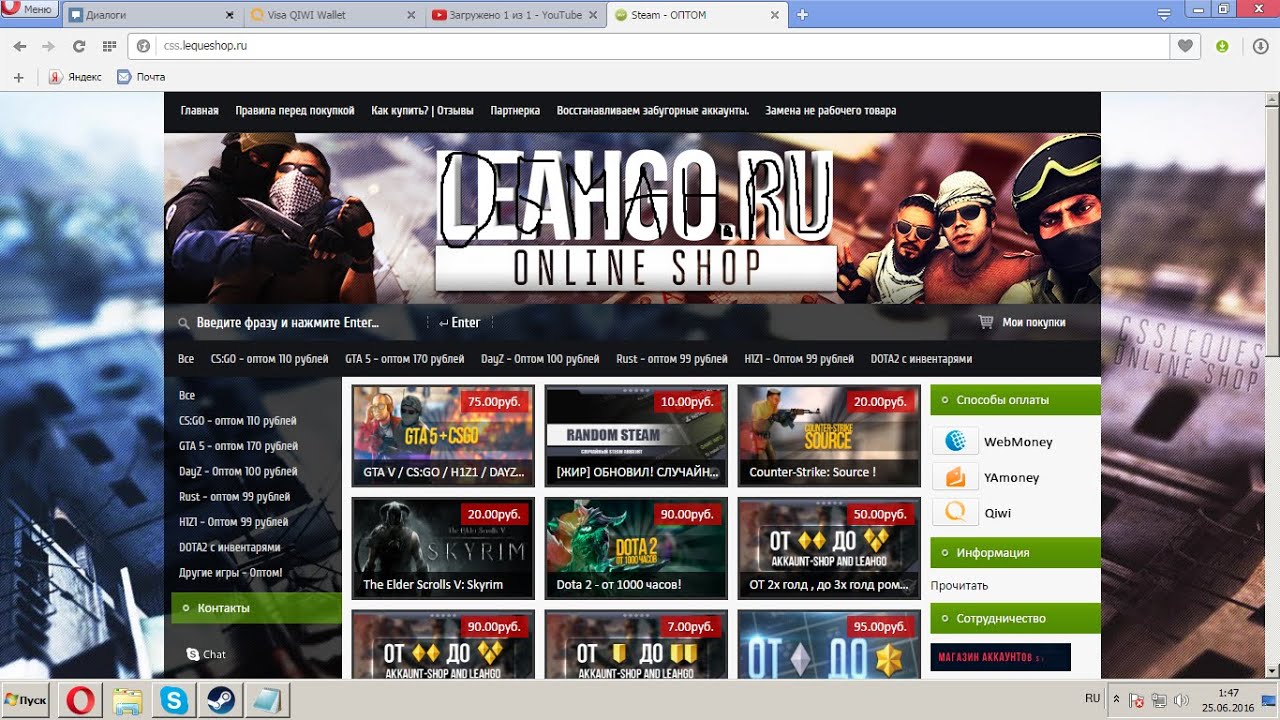
Task: Go back to previous page
Action: (20, 46)
